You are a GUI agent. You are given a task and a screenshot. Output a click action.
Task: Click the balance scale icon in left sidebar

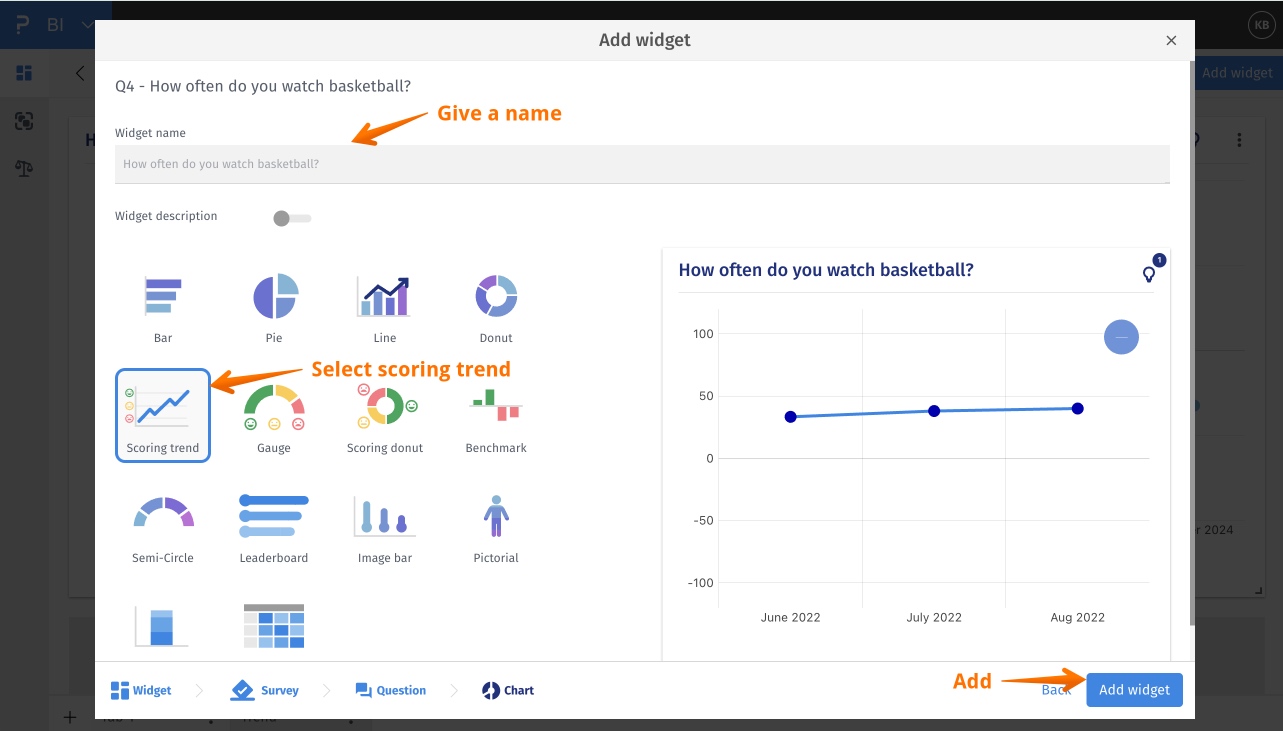click(24, 168)
